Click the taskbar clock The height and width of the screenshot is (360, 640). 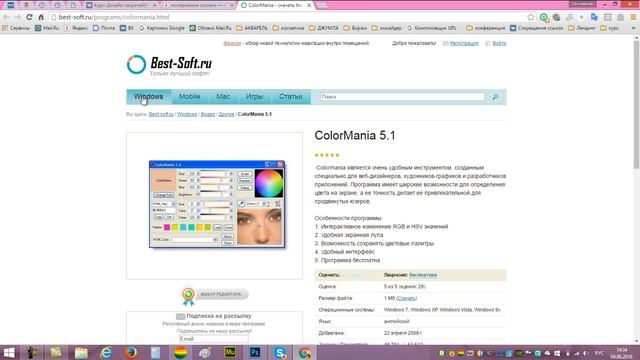[x=622, y=353]
